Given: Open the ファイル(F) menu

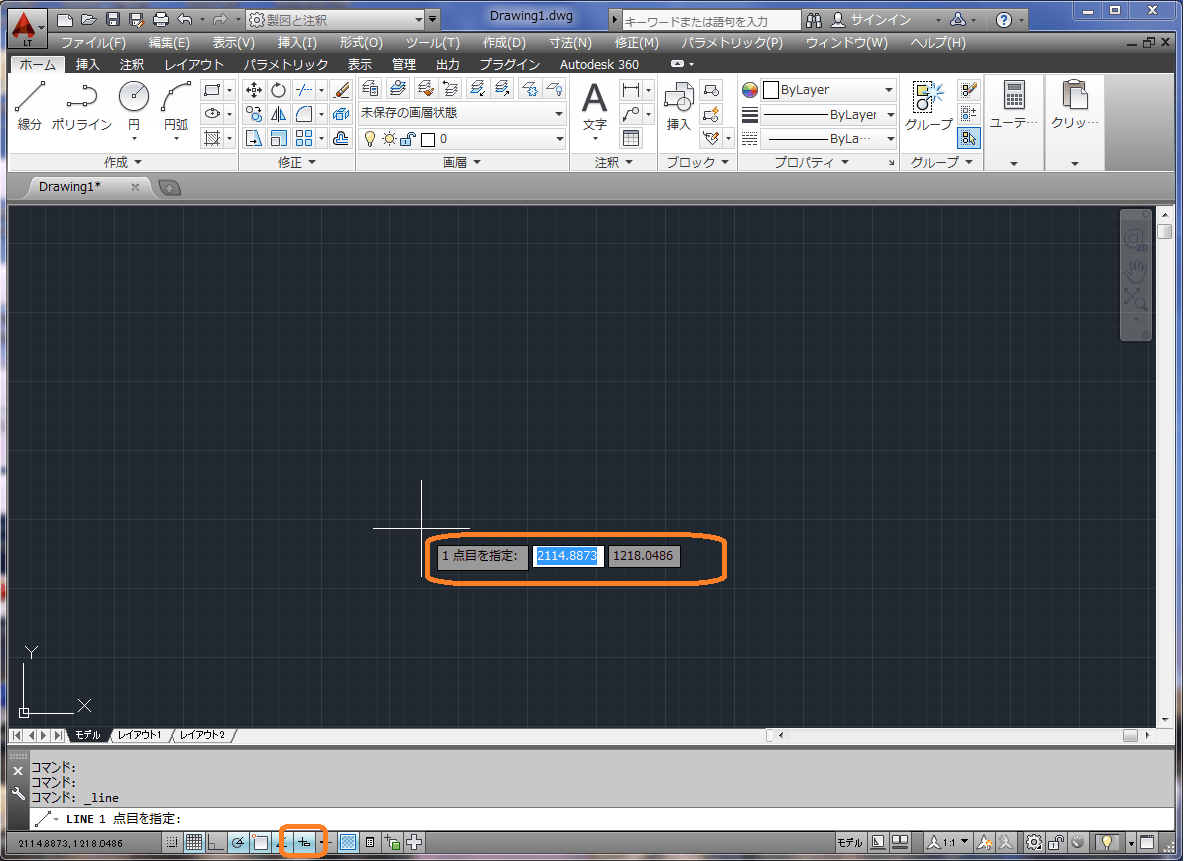Looking at the screenshot, I should pos(94,43).
